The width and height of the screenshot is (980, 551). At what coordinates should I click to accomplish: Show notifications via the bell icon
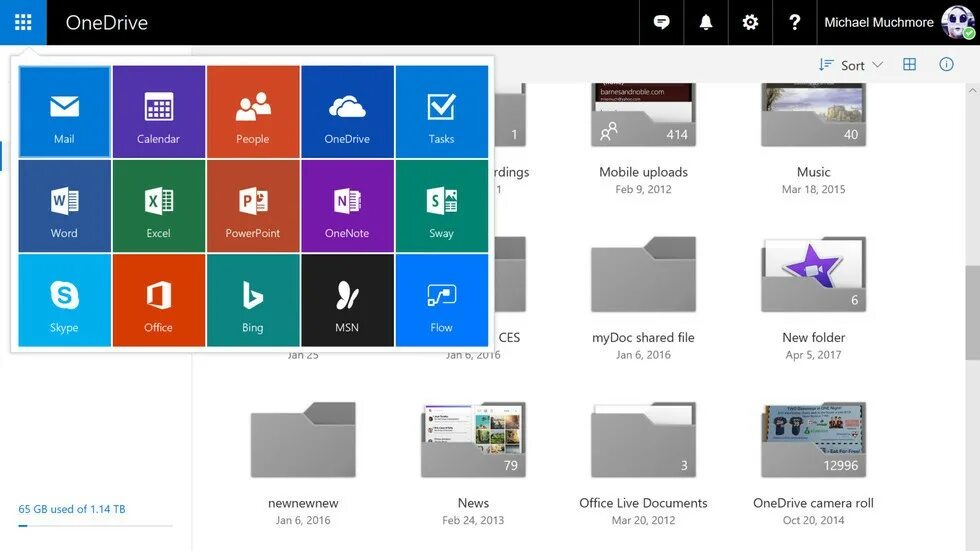706,22
